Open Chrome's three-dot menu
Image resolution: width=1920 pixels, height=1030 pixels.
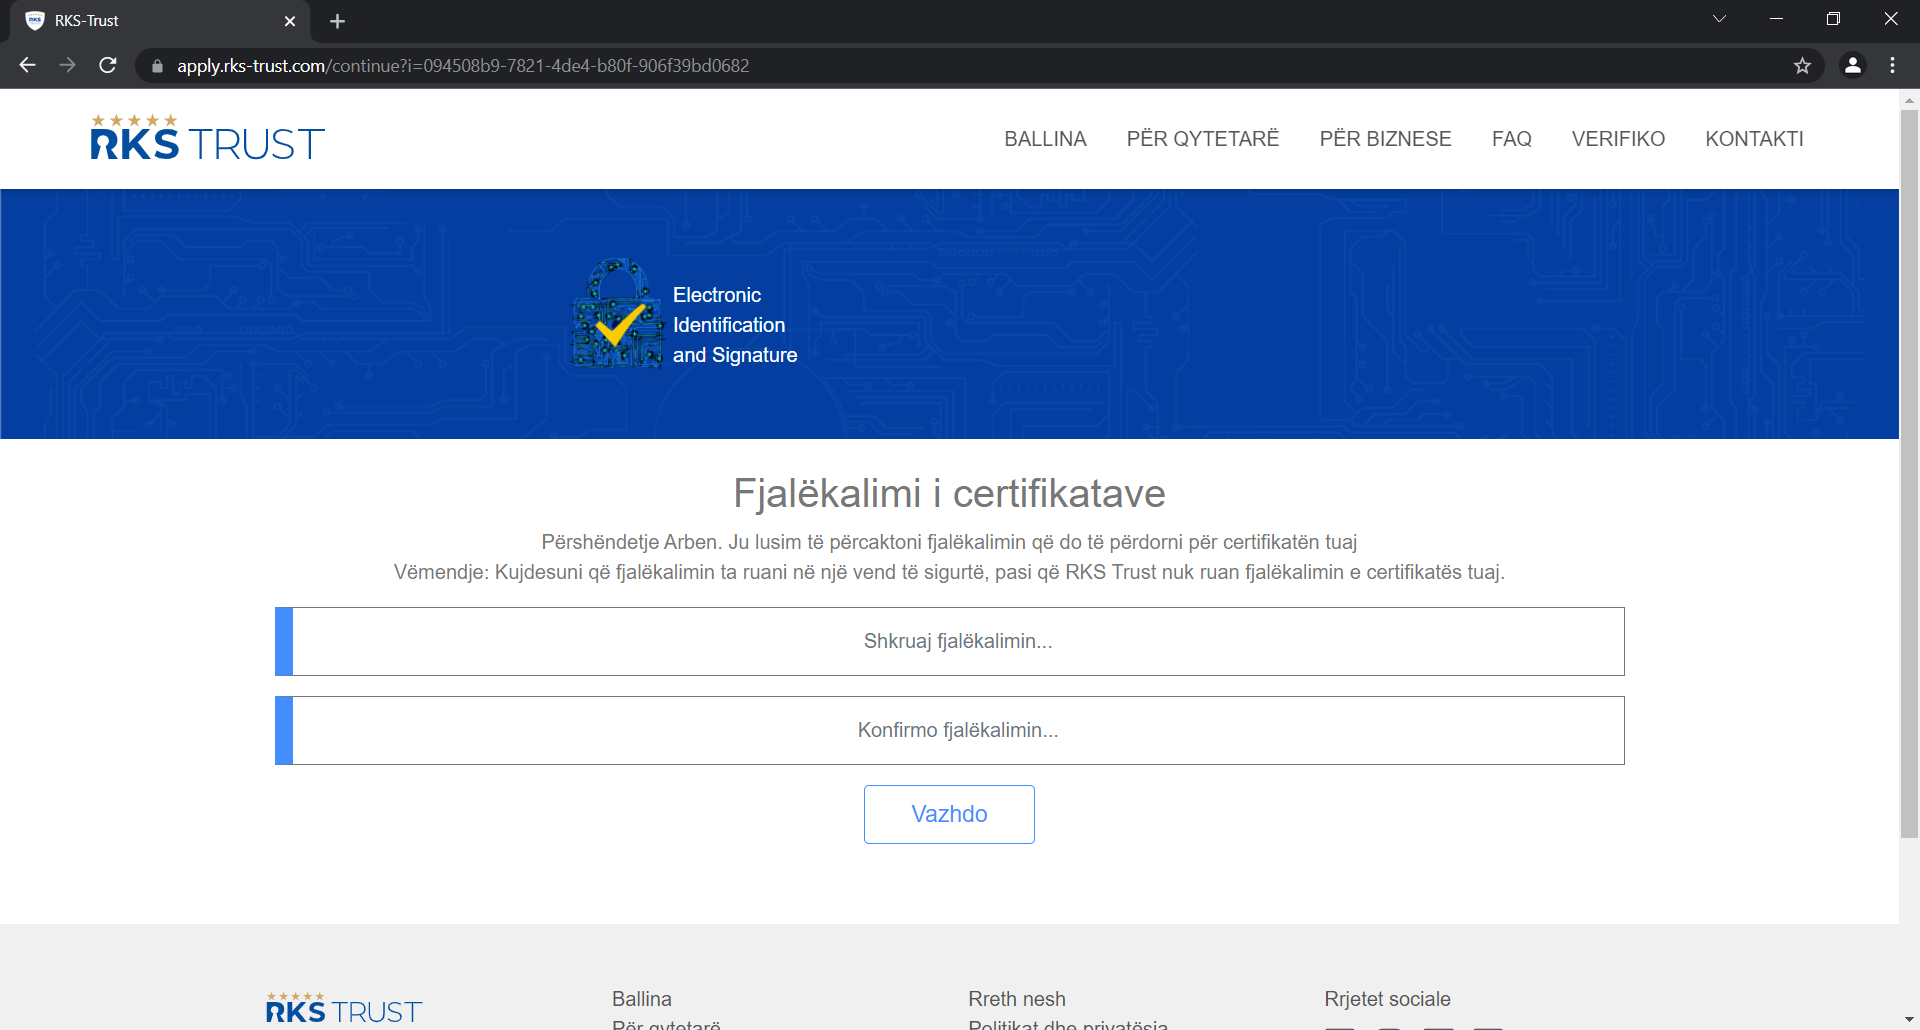tap(1892, 65)
